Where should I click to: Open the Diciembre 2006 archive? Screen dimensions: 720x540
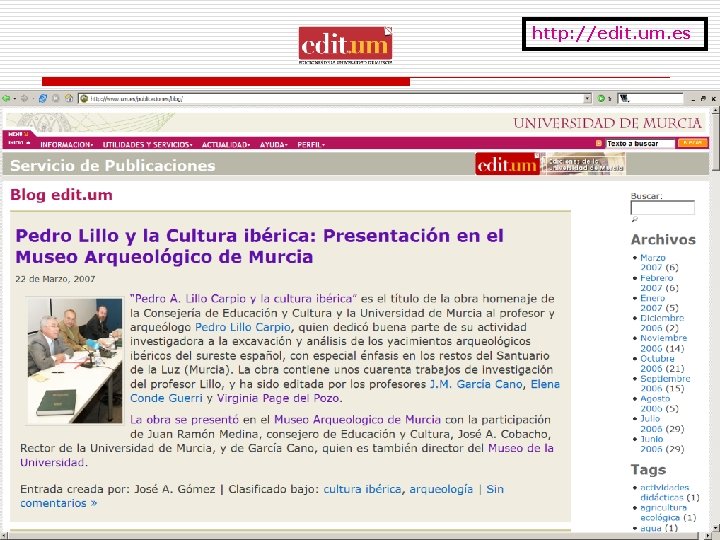662,323
